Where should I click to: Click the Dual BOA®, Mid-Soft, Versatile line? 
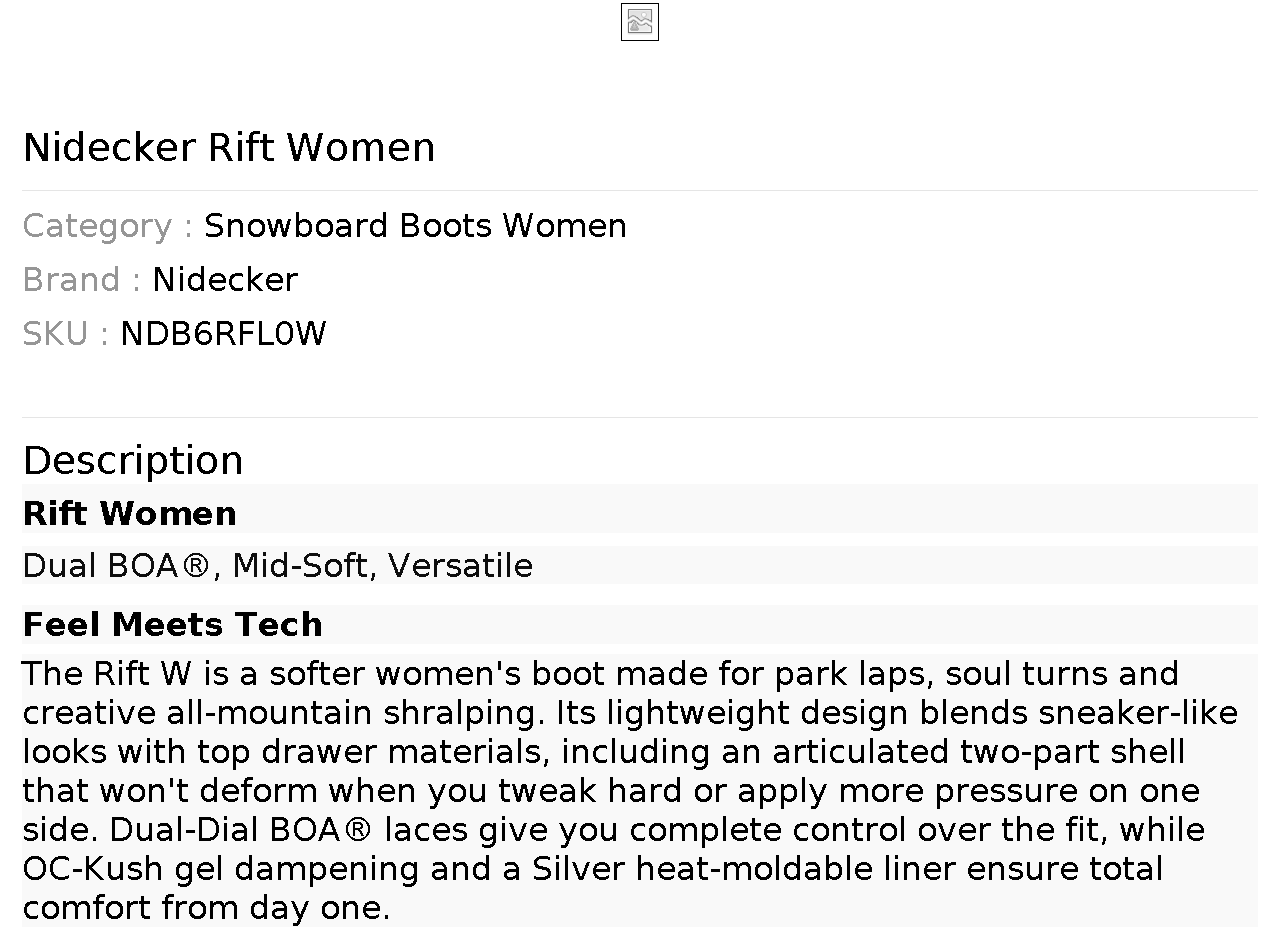pyautogui.click(x=277, y=566)
